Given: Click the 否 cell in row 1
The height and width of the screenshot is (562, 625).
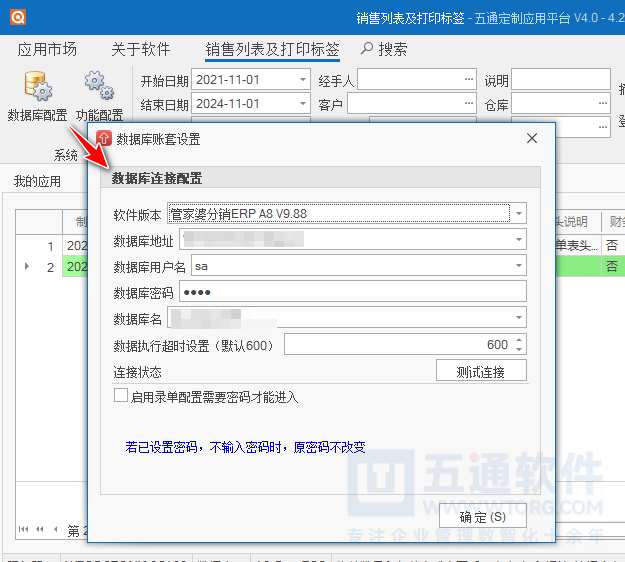Looking at the screenshot, I should pos(612,245).
